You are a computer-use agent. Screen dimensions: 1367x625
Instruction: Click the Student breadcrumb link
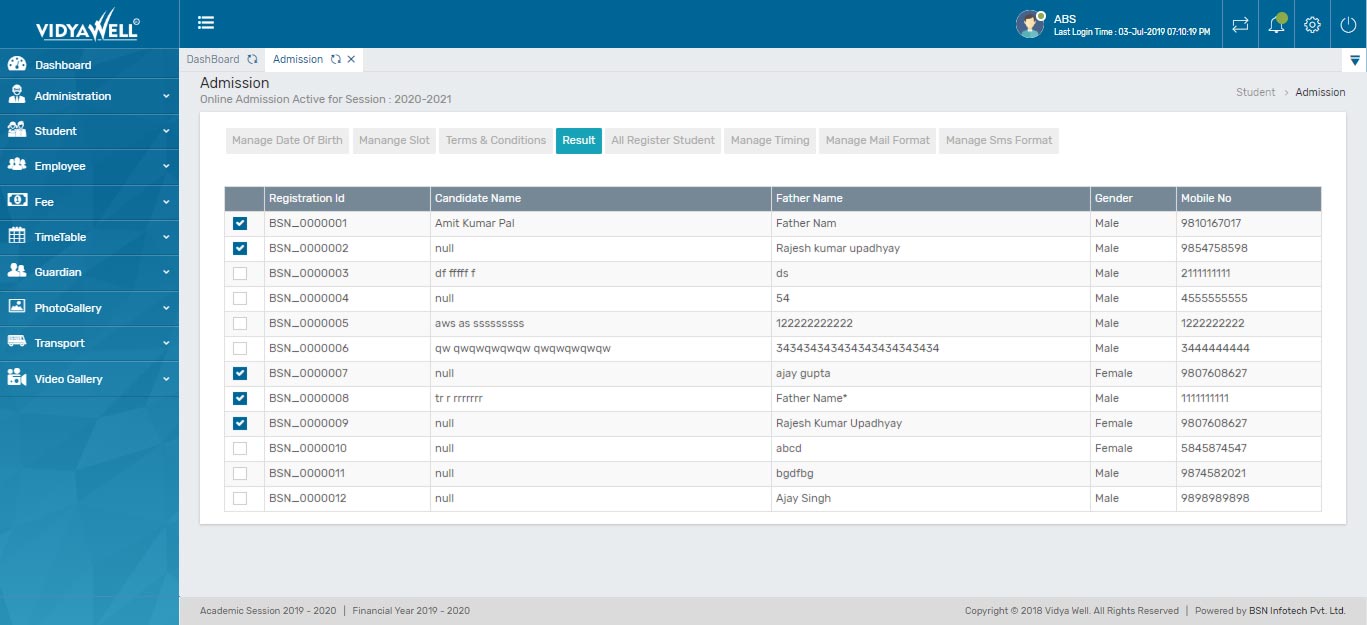pos(1255,92)
